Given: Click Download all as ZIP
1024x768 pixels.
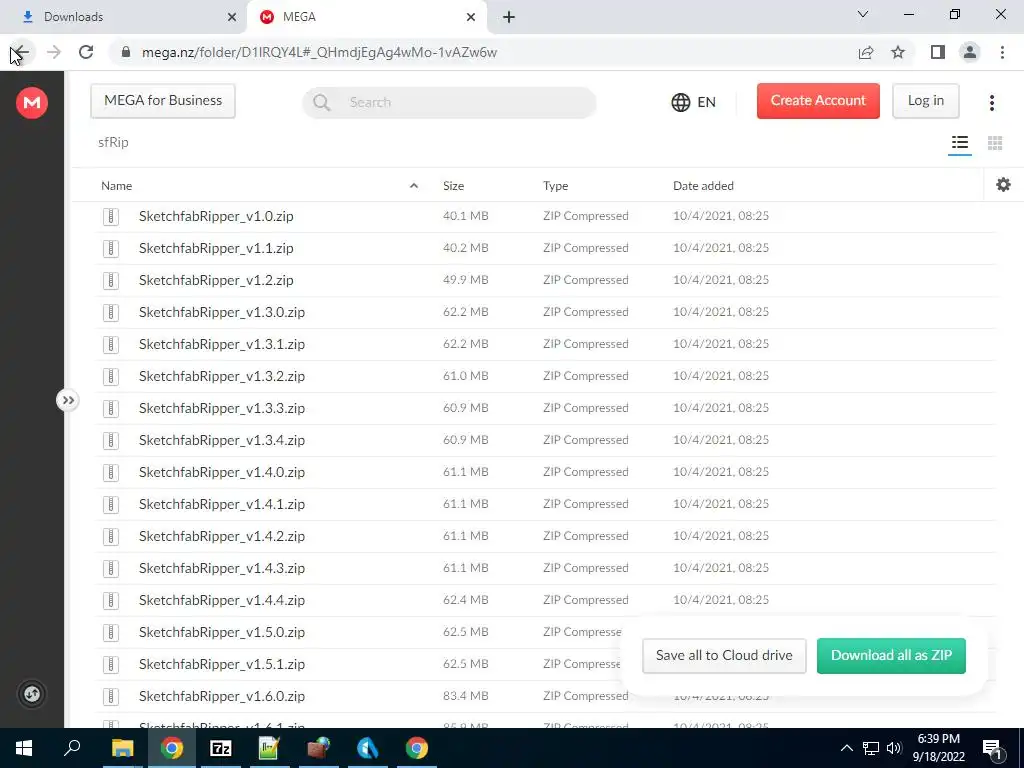Looking at the screenshot, I should tap(891, 655).
